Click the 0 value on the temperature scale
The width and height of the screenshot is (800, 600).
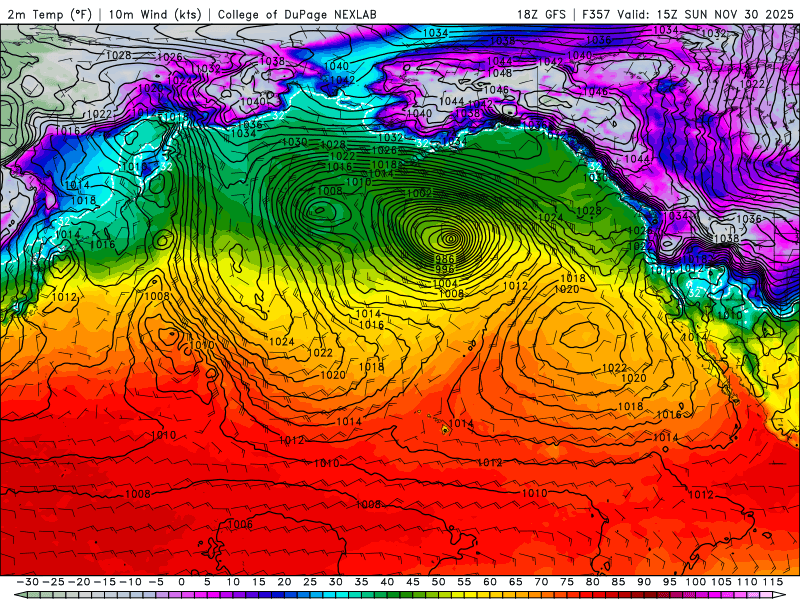pos(182,582)
